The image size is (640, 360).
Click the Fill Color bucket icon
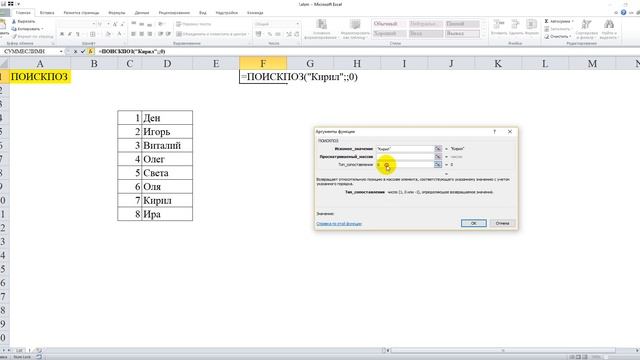point(108,34)
